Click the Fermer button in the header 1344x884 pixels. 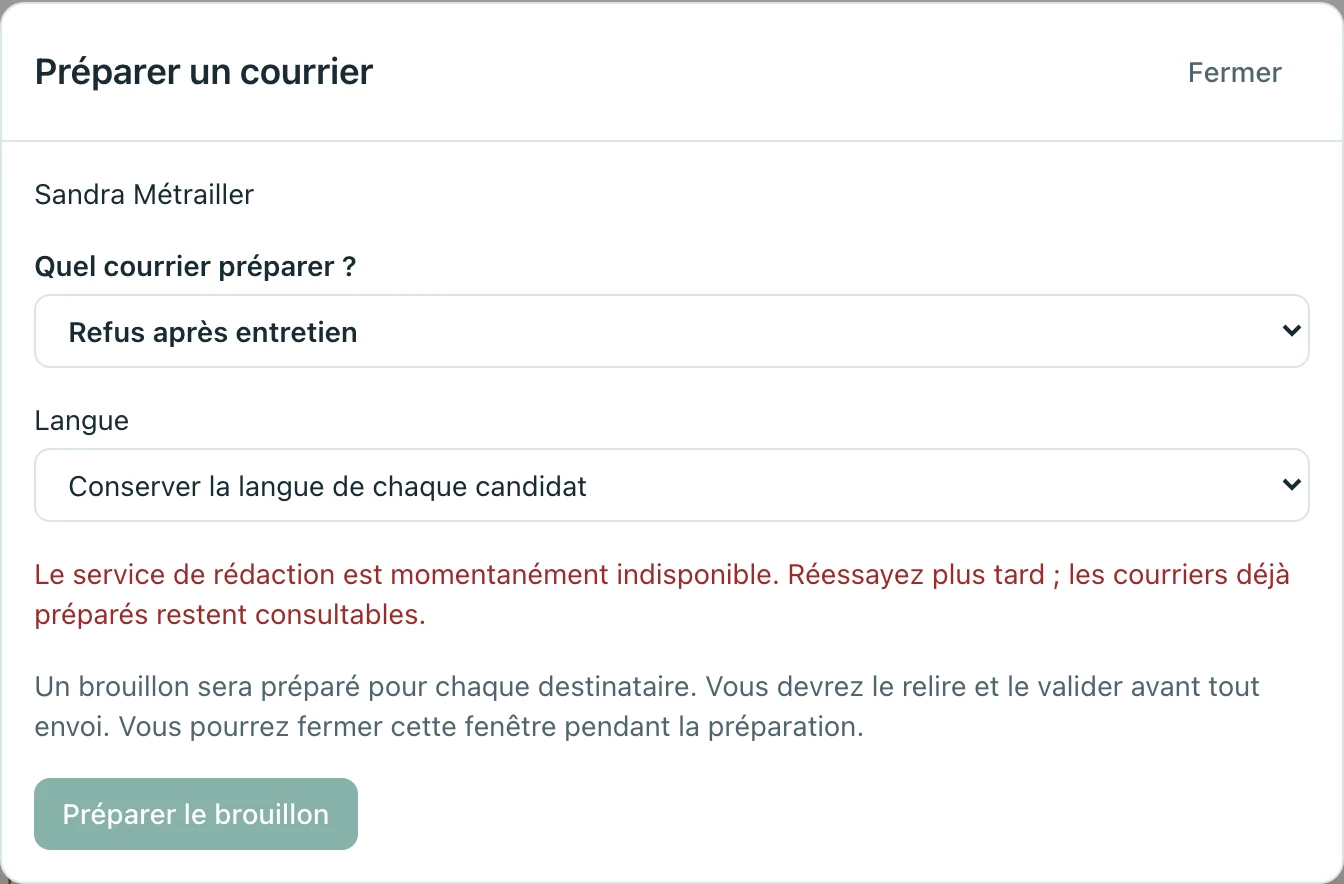(1234, 72)
